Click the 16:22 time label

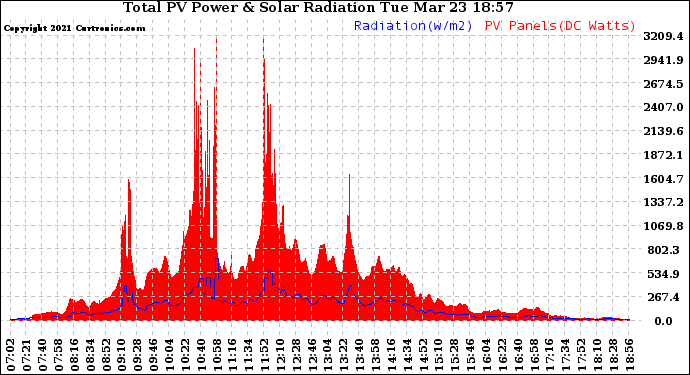(x=503, y=355)
